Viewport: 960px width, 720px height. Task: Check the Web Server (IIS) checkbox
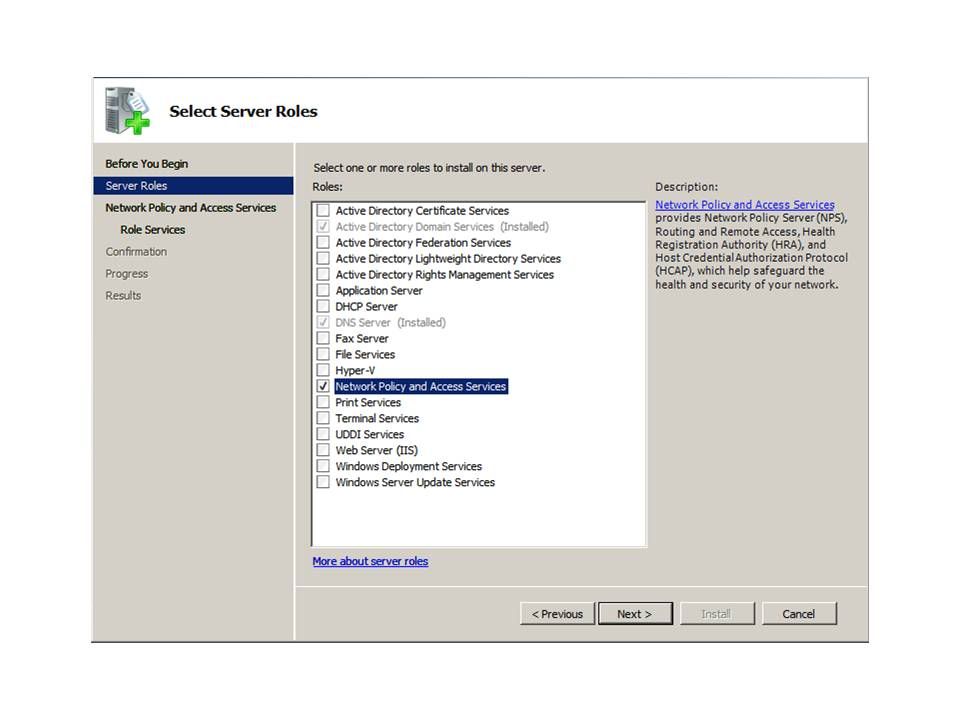(323, 450)
